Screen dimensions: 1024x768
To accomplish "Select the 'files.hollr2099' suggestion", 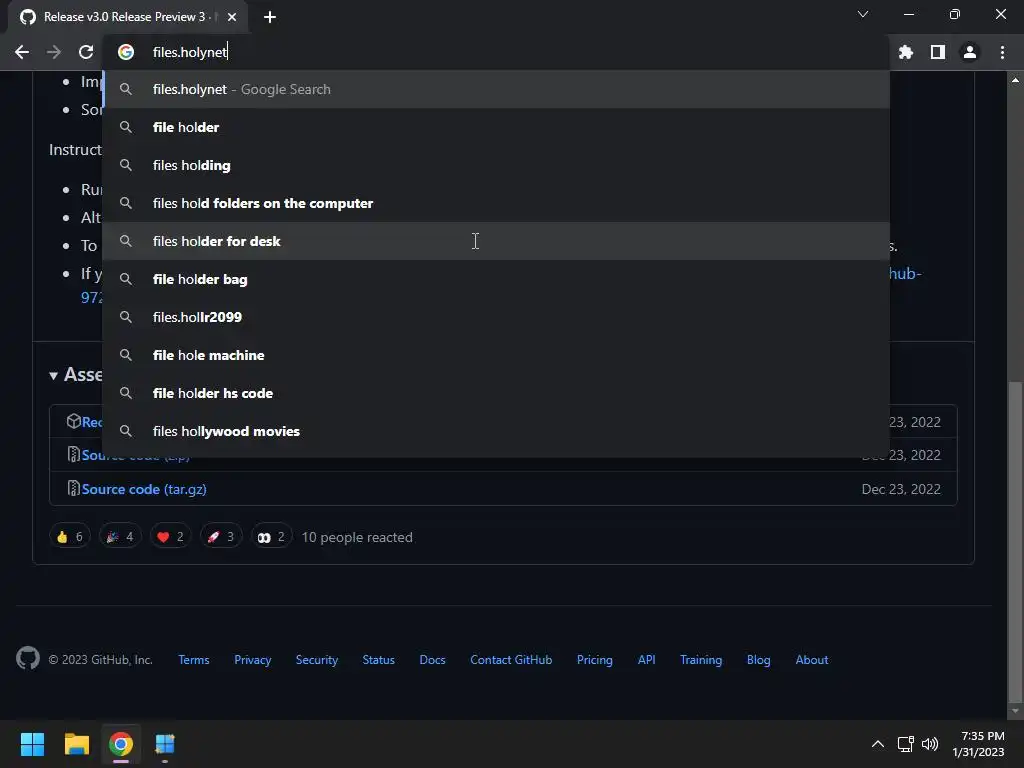I will 496,317.
